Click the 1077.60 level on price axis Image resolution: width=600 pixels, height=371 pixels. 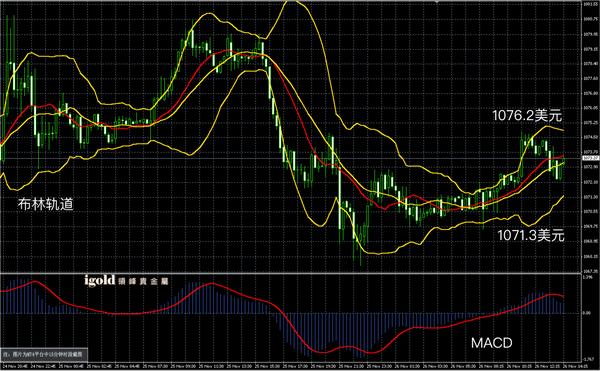coord(590,78)
